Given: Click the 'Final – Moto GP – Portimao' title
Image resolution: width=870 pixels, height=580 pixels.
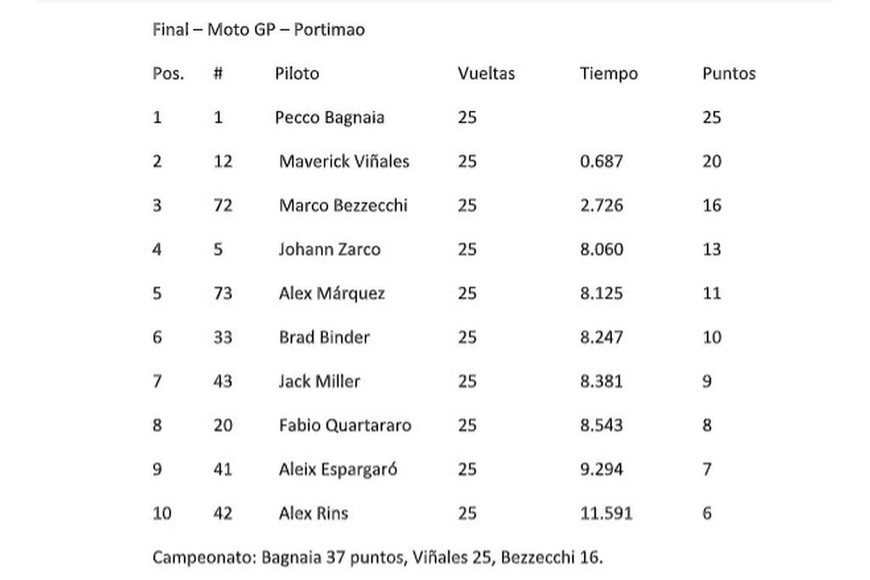Looking at the screenshot, I should pyautogui.click(x=258, y=29).
